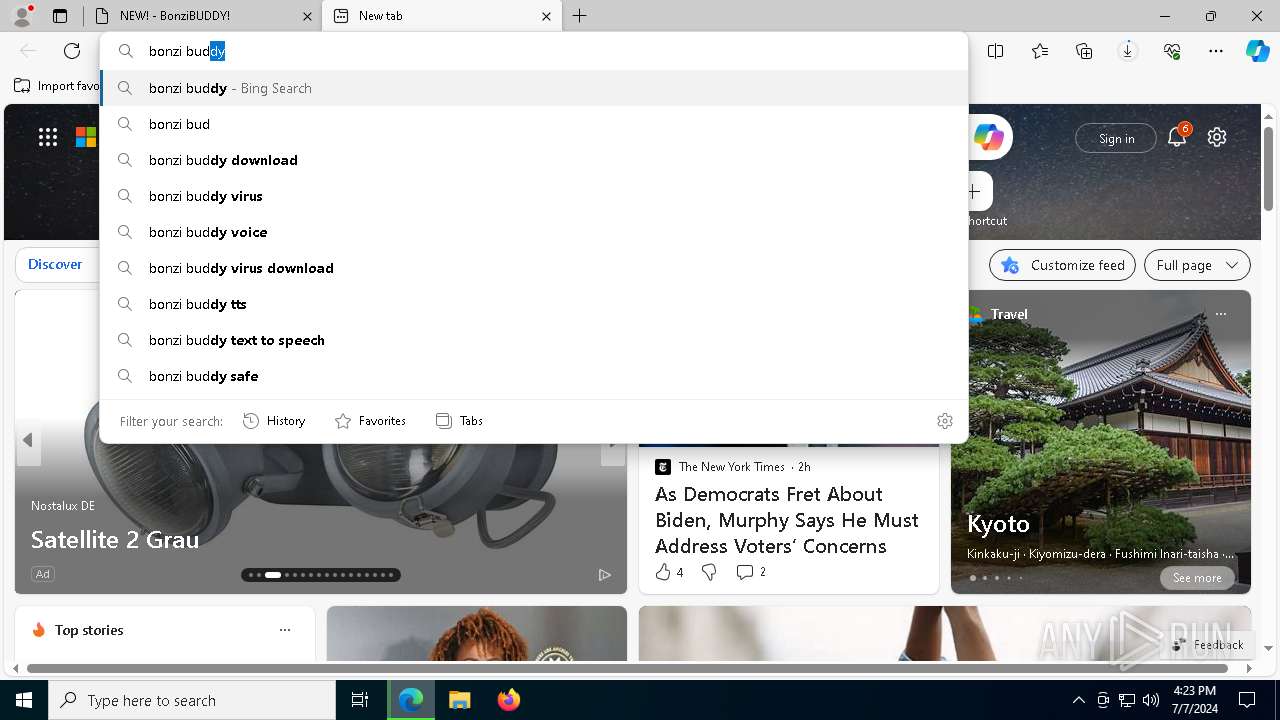This screenshot has height=720, width=1280.
Task: Choose 'bonzi buddy virus download' suggestion
Action: (534, 268)
